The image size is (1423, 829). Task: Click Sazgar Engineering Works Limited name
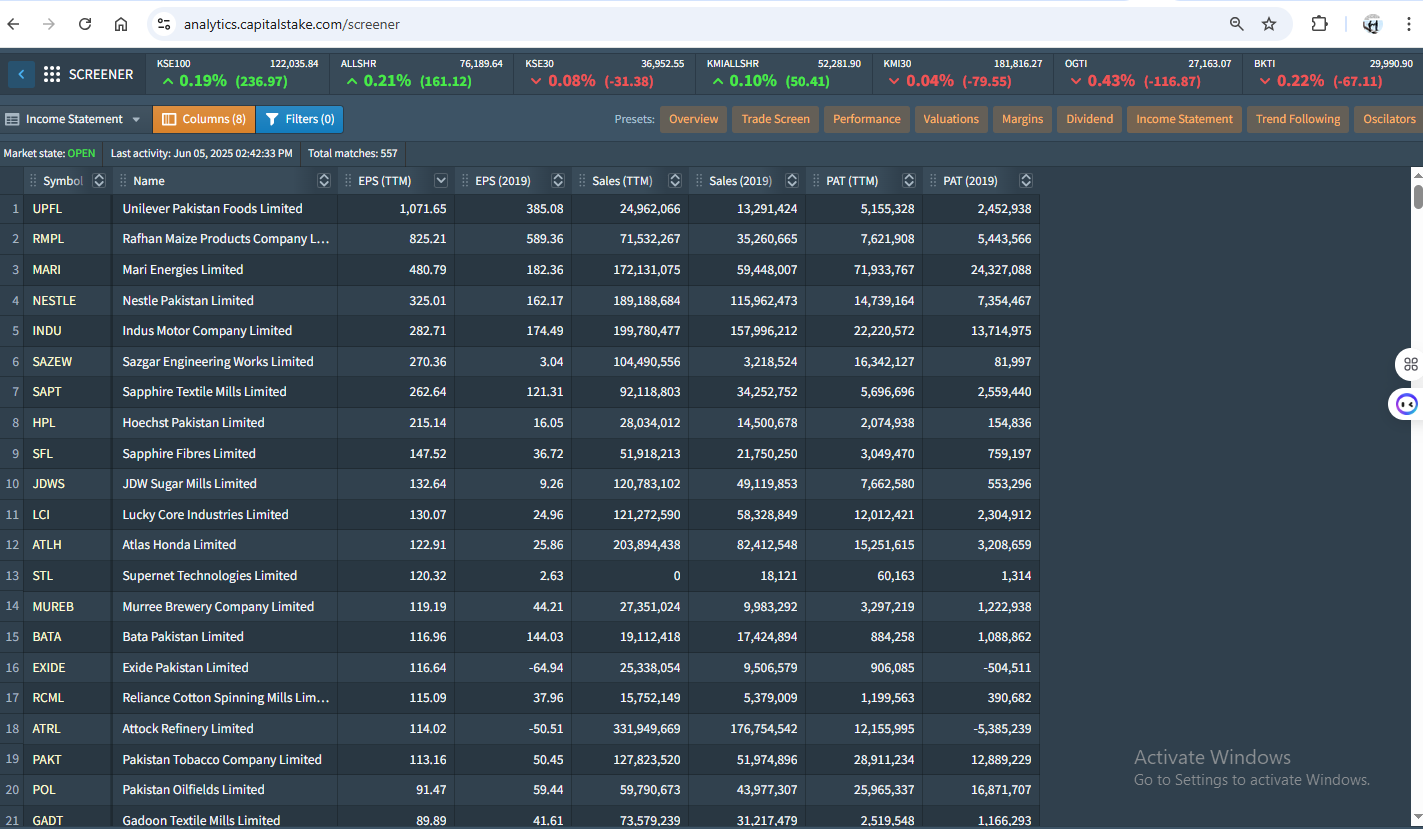coord(218,361)
